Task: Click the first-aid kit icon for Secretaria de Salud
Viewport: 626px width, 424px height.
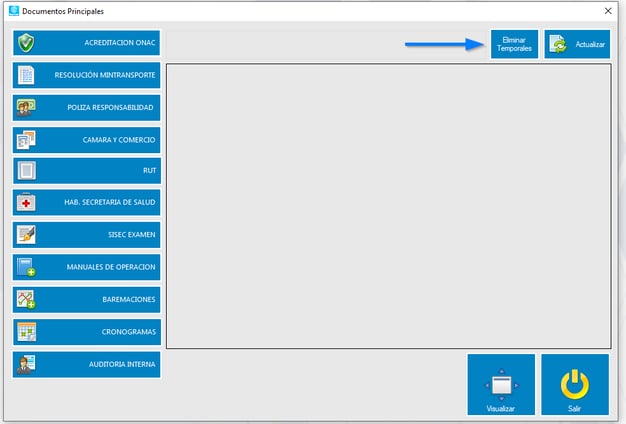Action: coord(27,203)
